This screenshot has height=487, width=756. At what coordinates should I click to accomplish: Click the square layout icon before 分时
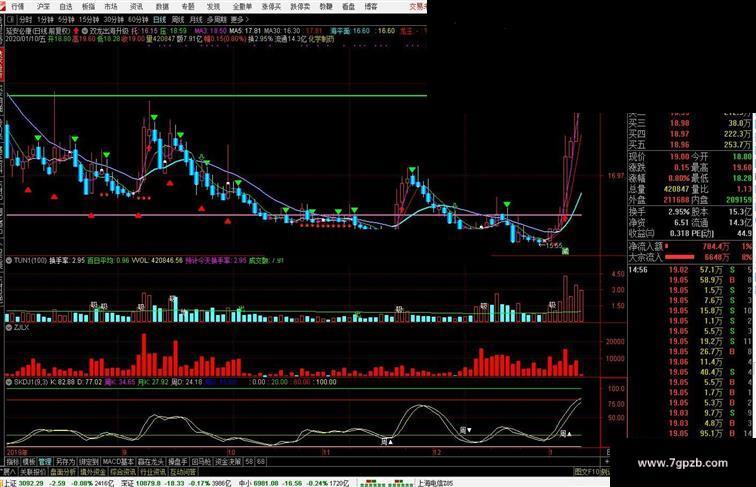(11, 20)
